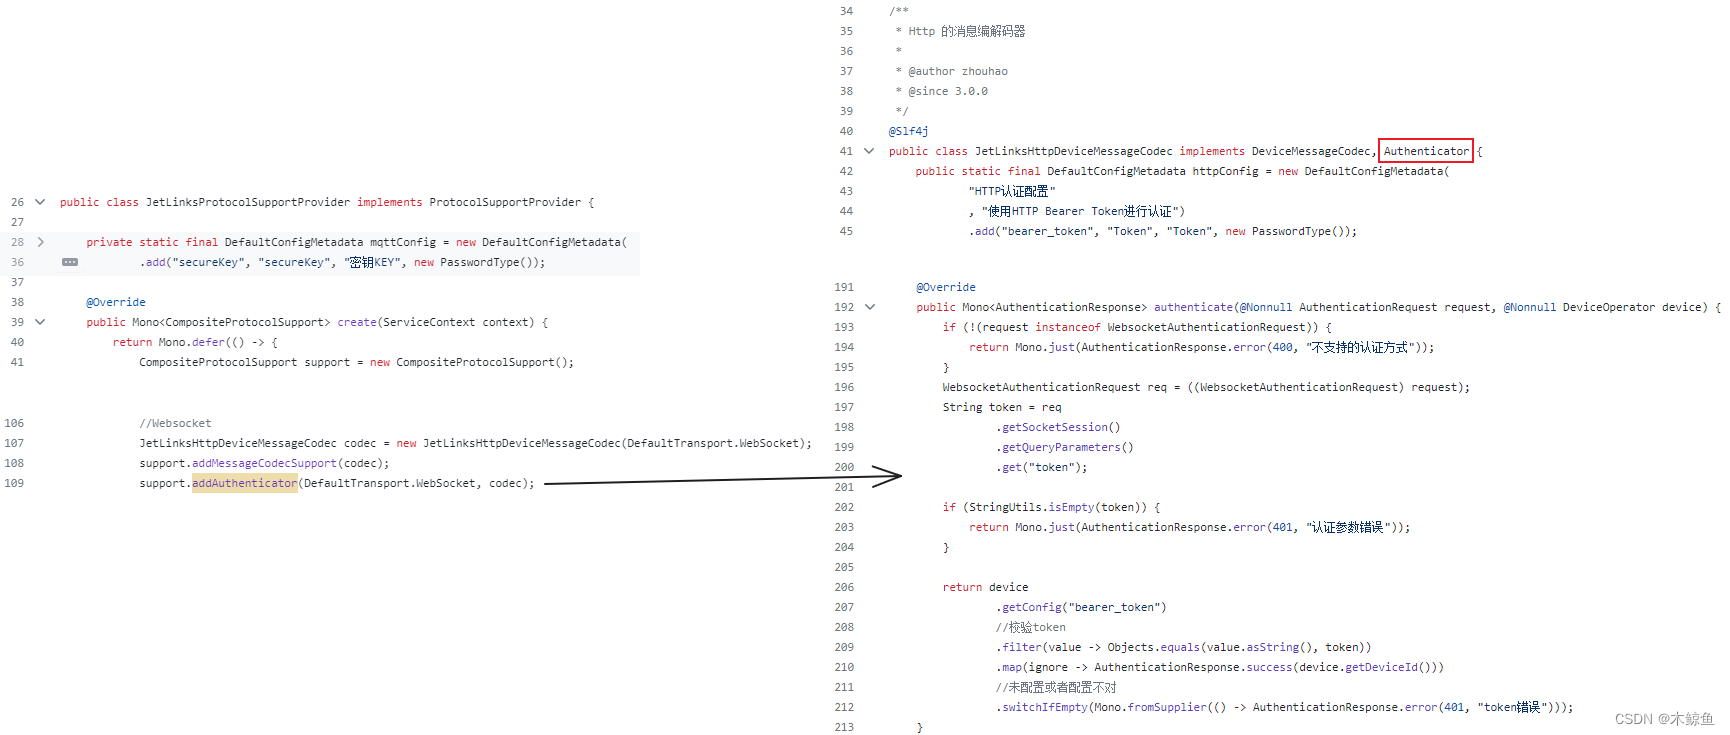Click the "bearer_token" string on line 45
Screen dimensions: 1730x735
[1047, 231]
